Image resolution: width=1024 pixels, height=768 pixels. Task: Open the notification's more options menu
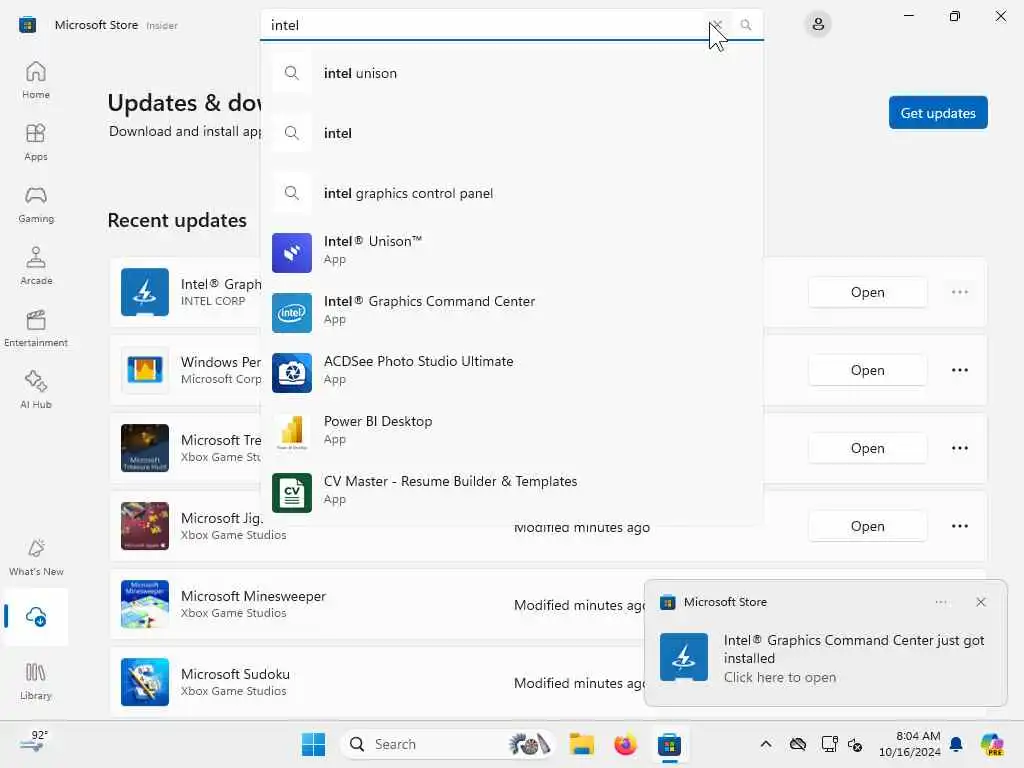point(940,602)
